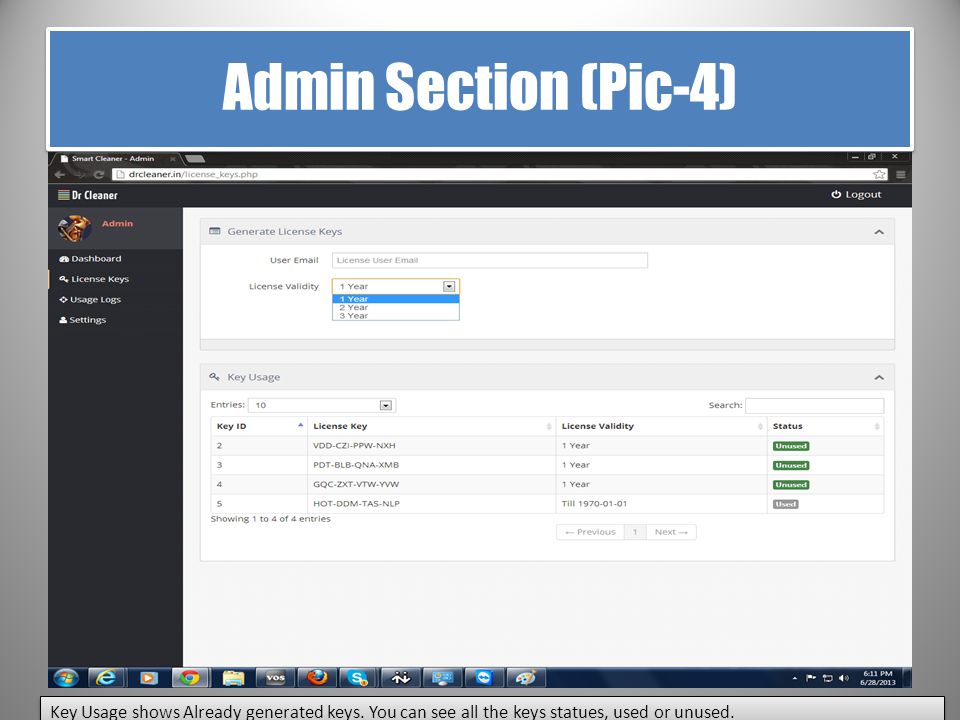Open Firefox from the taskbar
Viewport: 960px width, 720px height.
tap(317, 678)
